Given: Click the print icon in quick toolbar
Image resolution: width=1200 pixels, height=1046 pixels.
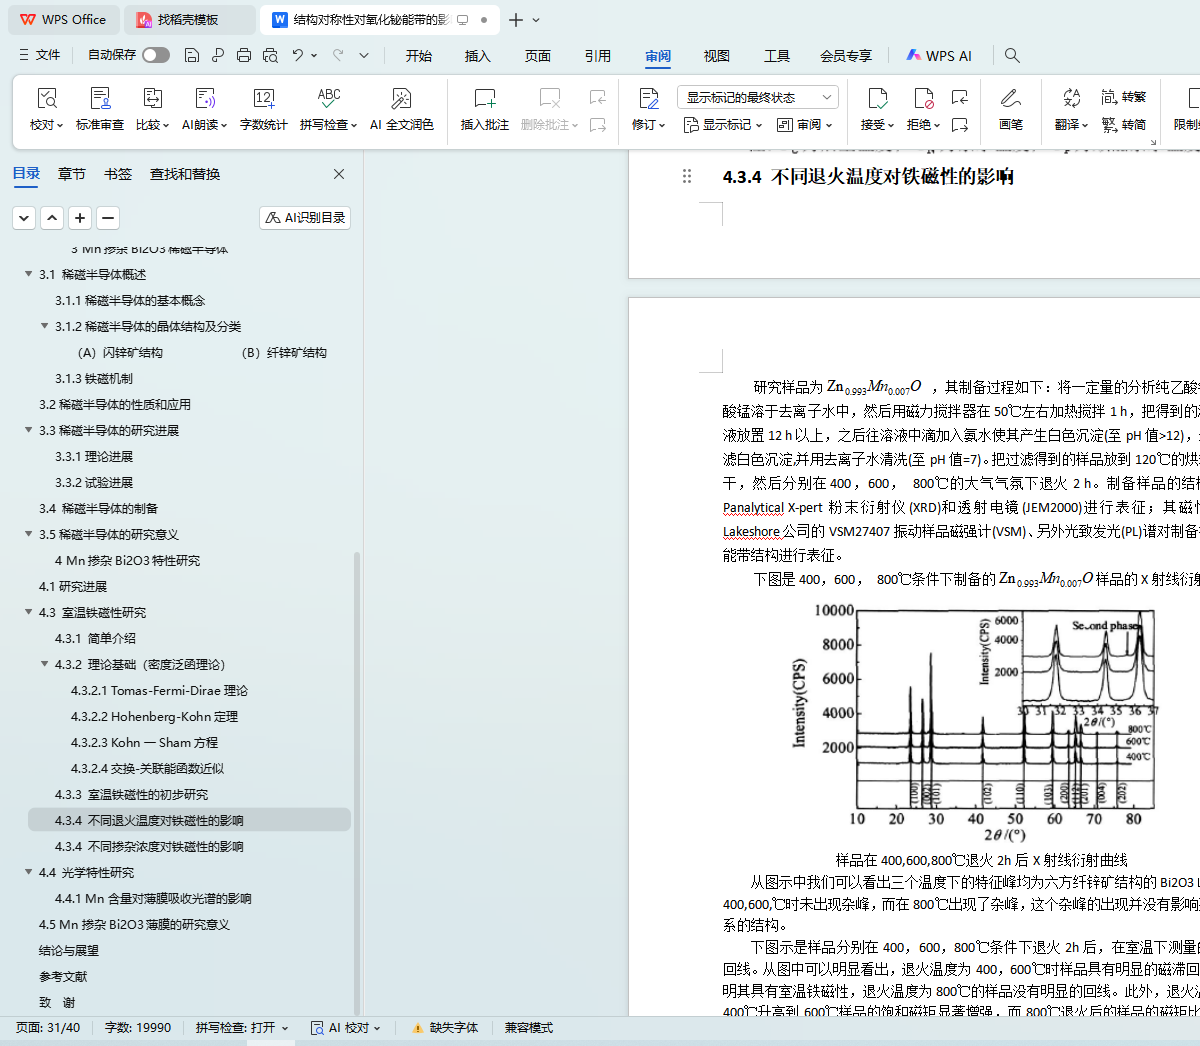Looking at the screenshot, I should click(x=244, y=55).
